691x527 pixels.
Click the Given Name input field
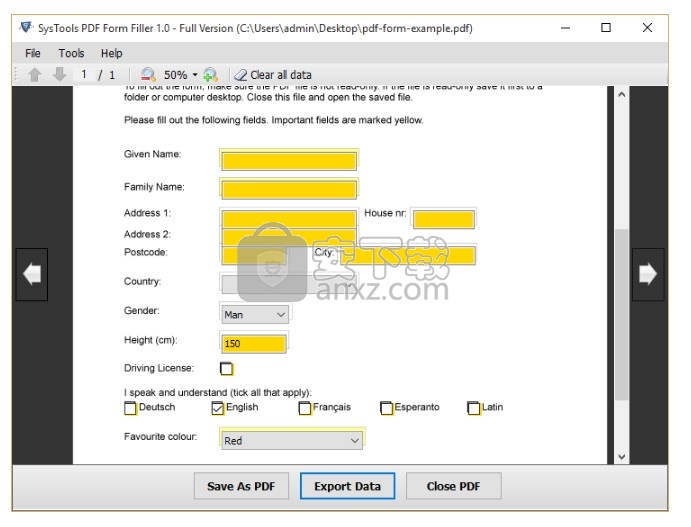(289, 161)
